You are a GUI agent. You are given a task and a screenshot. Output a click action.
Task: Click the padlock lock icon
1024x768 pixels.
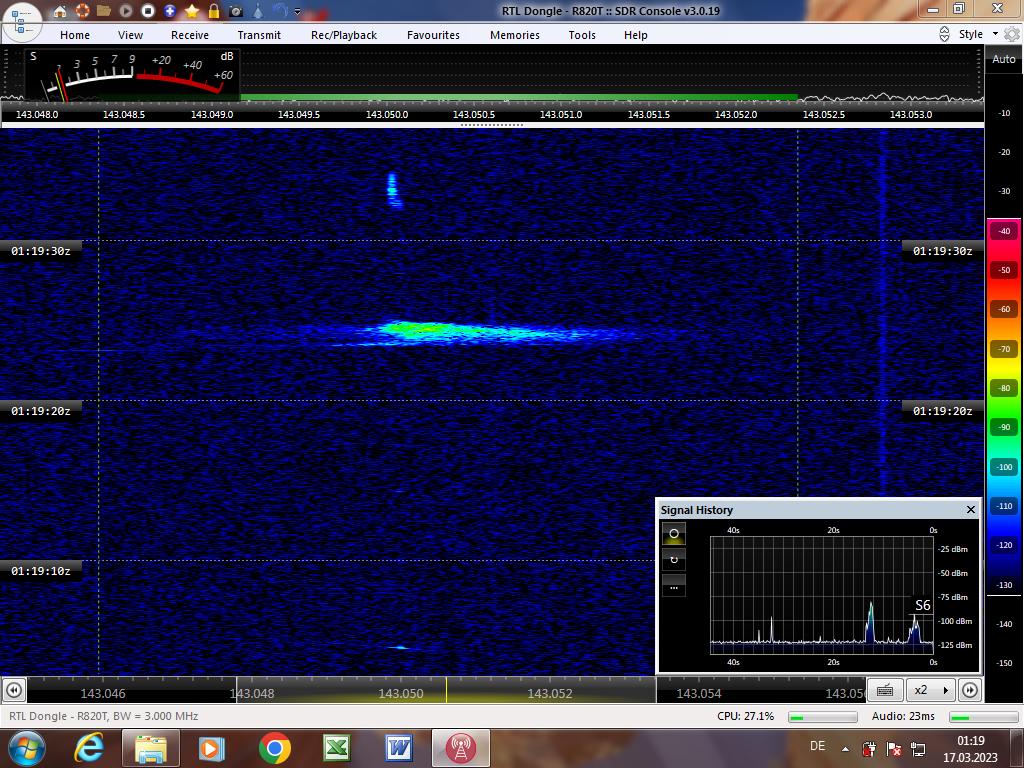(214, 11)
